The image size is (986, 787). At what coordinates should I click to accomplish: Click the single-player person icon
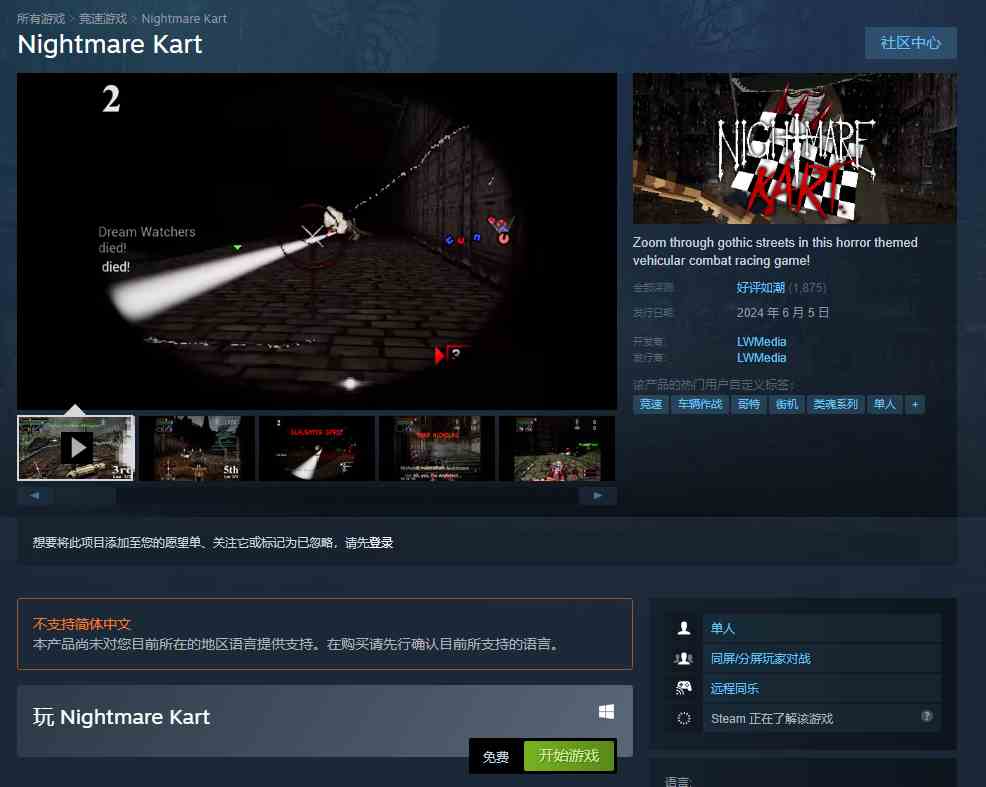point(684,627)
